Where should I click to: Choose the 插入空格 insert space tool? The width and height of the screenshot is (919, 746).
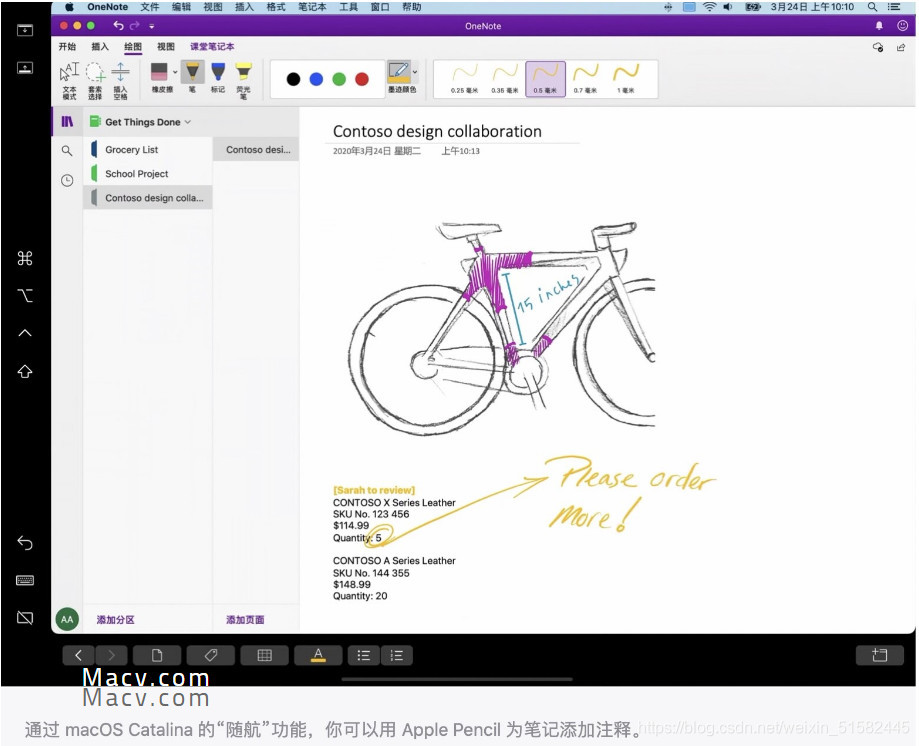coord(120,80)
